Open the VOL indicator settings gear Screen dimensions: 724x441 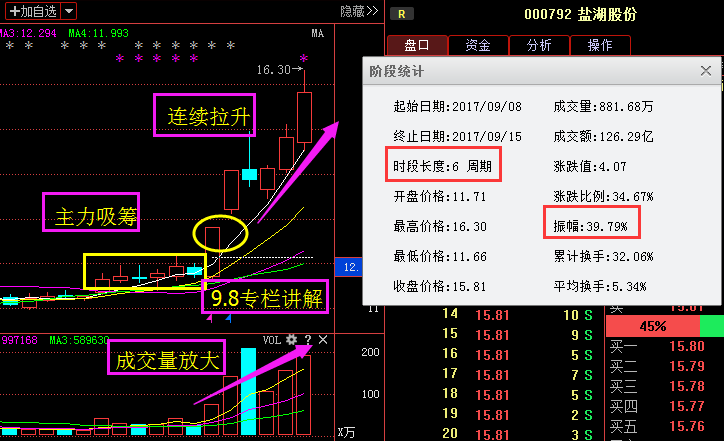tap(292, 340)
